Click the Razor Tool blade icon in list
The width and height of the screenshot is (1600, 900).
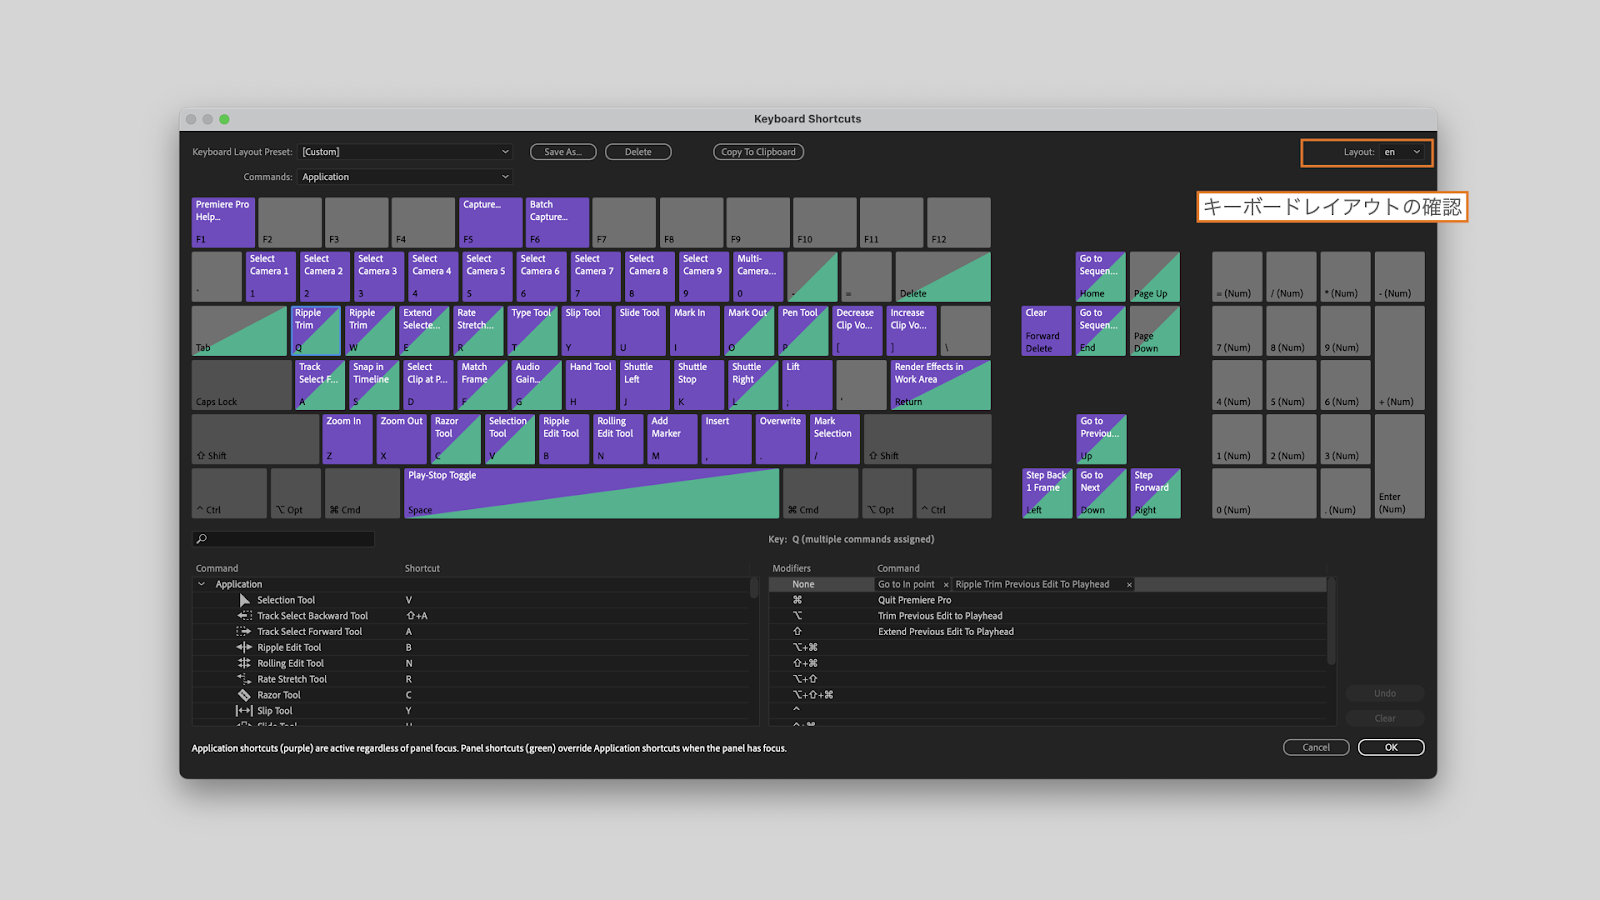click(244, 695)
